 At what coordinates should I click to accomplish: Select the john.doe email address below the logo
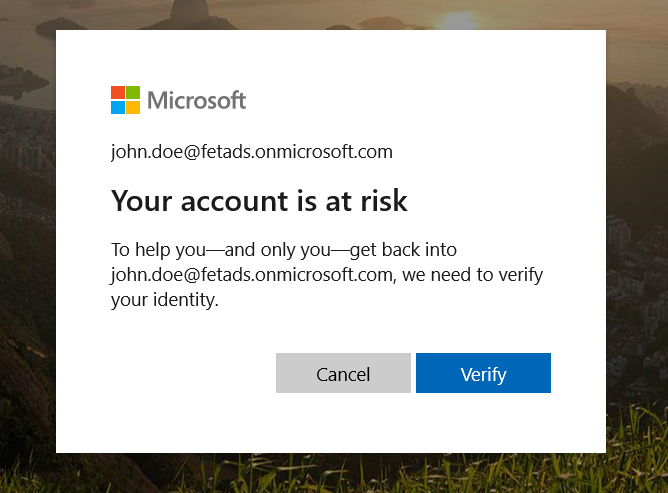pos(251,152)
